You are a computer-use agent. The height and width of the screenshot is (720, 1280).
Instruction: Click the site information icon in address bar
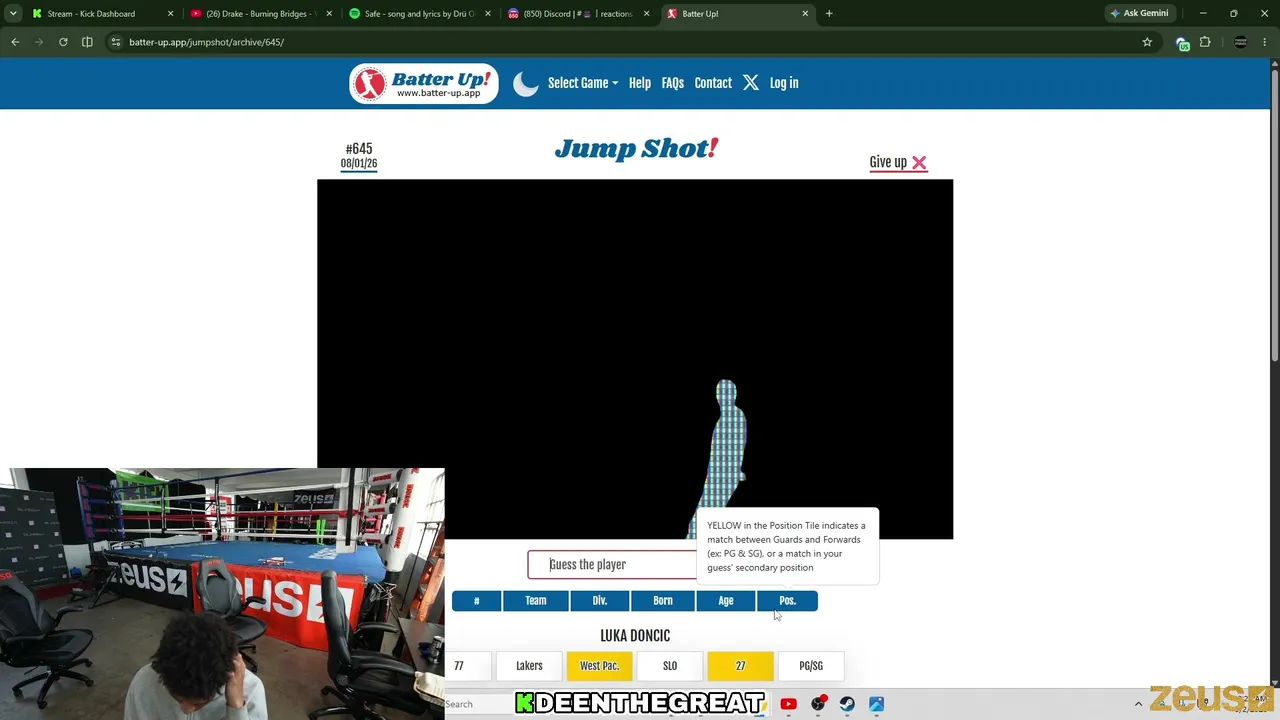click(x=116, y=42)
